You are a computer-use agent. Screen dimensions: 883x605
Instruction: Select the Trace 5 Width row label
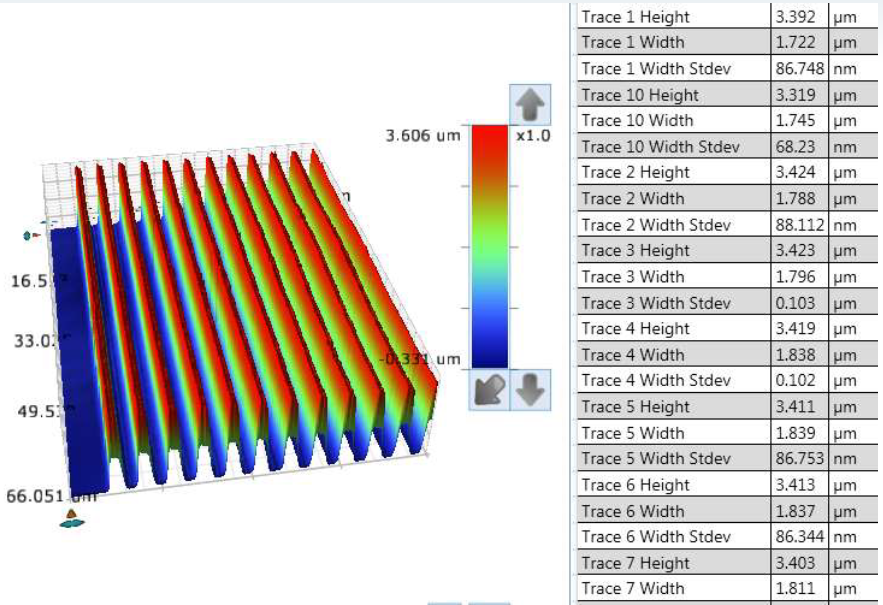coord(633,433)
